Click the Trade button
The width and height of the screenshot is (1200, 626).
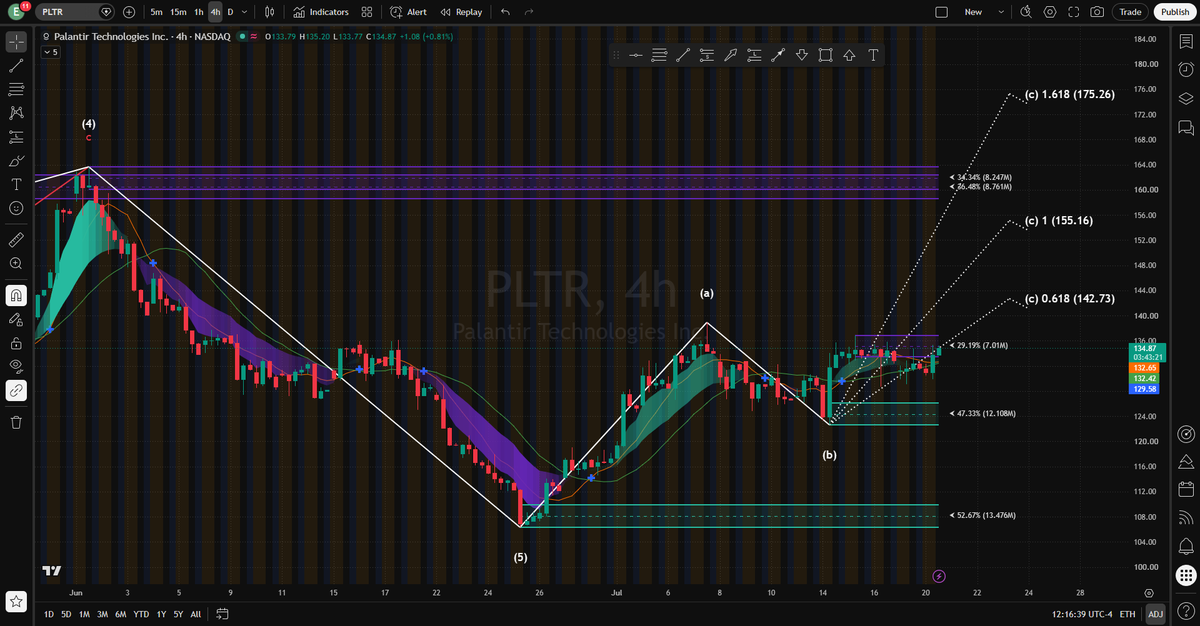click(1131, 12)
